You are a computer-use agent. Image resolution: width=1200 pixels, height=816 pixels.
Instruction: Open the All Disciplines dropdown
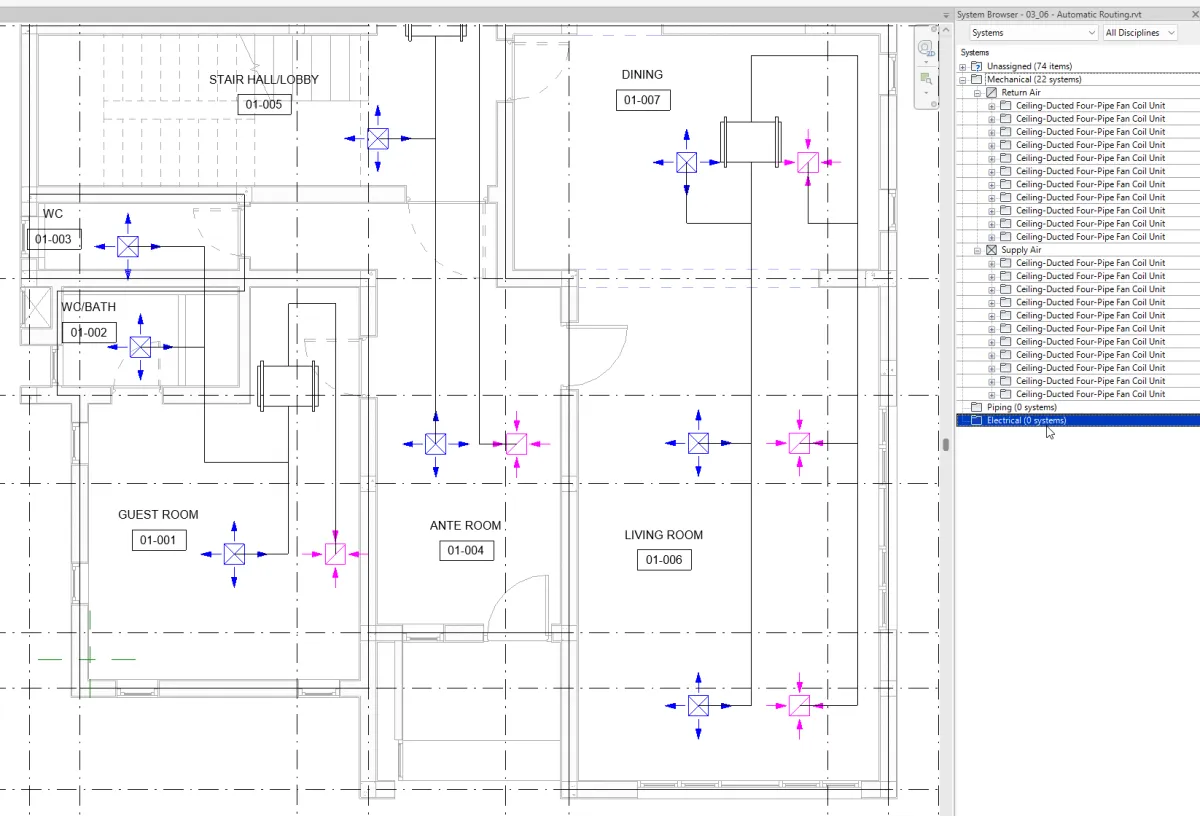1141,33
